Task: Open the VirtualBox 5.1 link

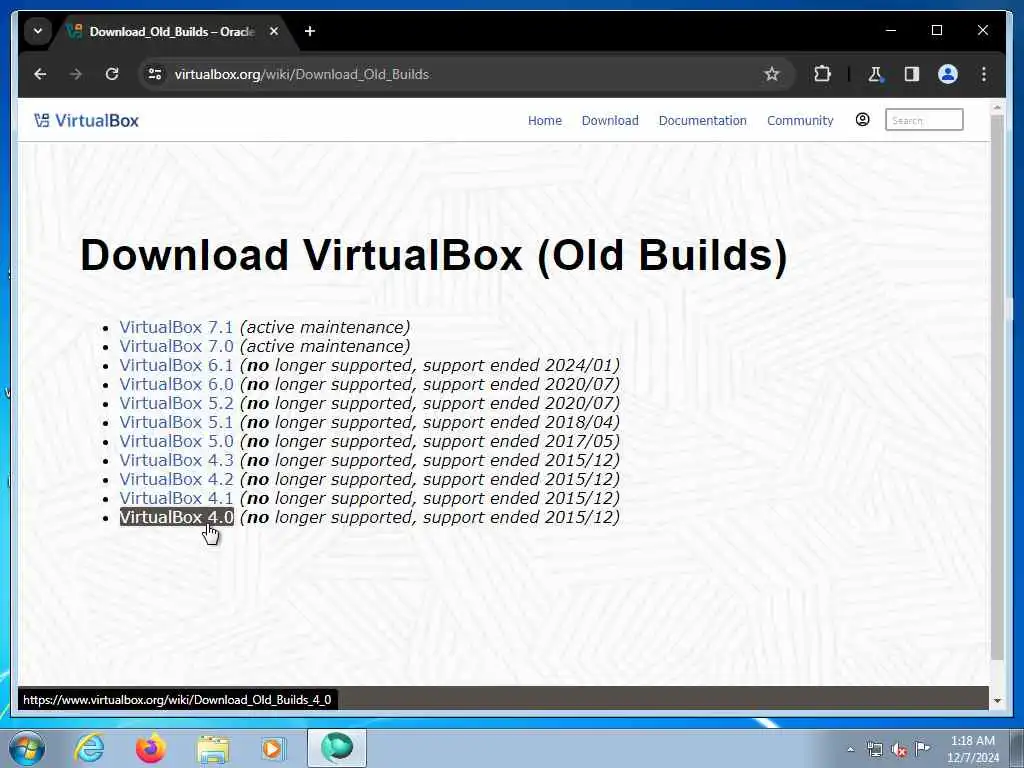Action: [176, 422]
